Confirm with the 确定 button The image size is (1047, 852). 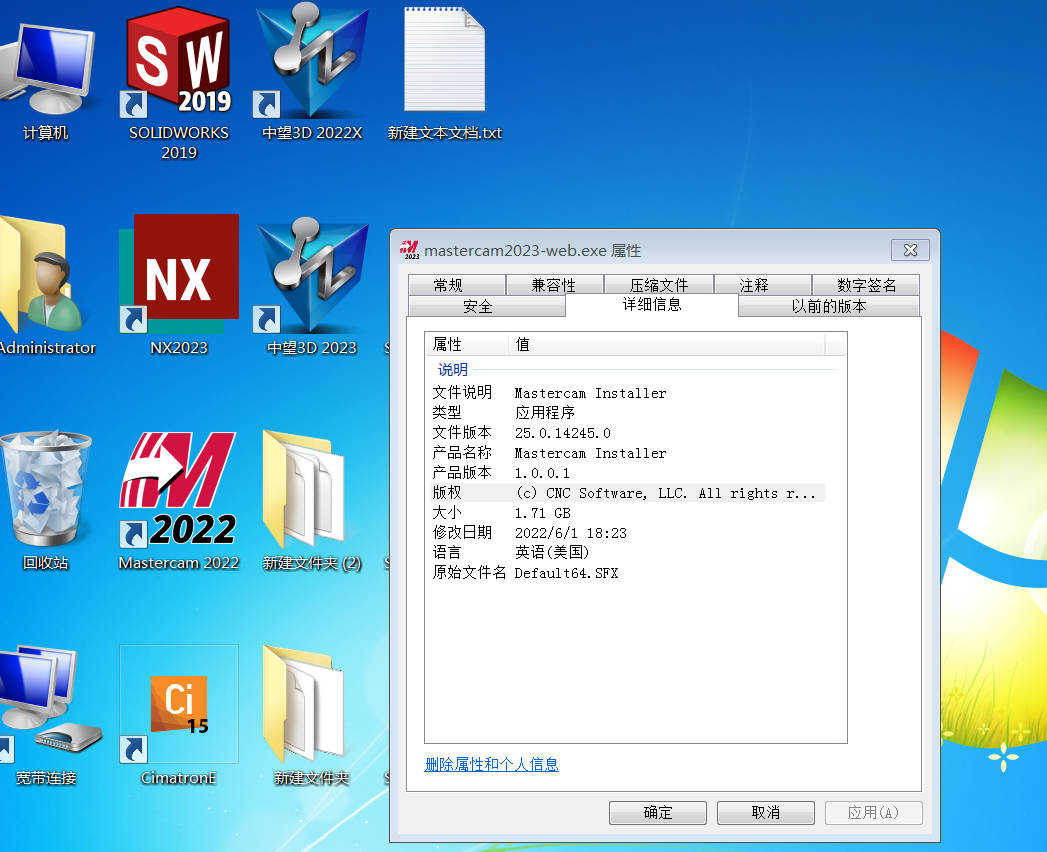657,813
